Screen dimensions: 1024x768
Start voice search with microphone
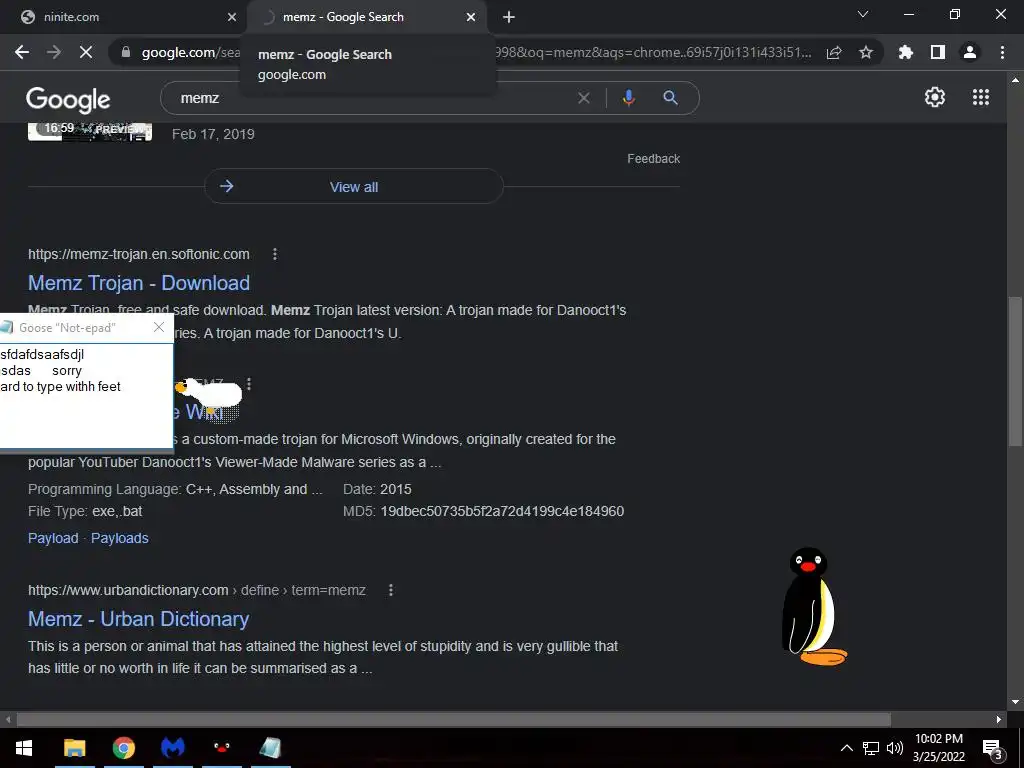point(628,98)
